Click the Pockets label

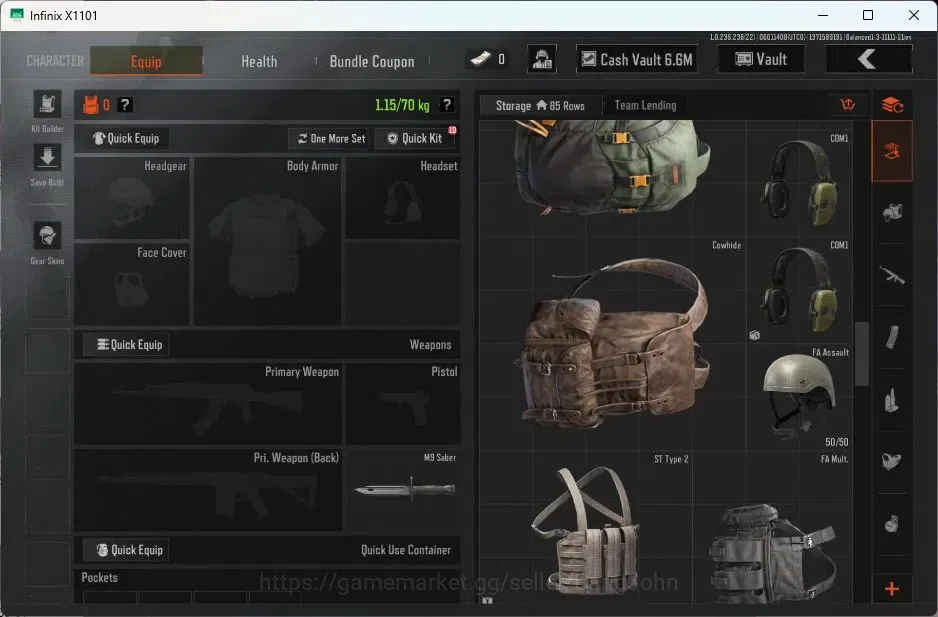99,578
